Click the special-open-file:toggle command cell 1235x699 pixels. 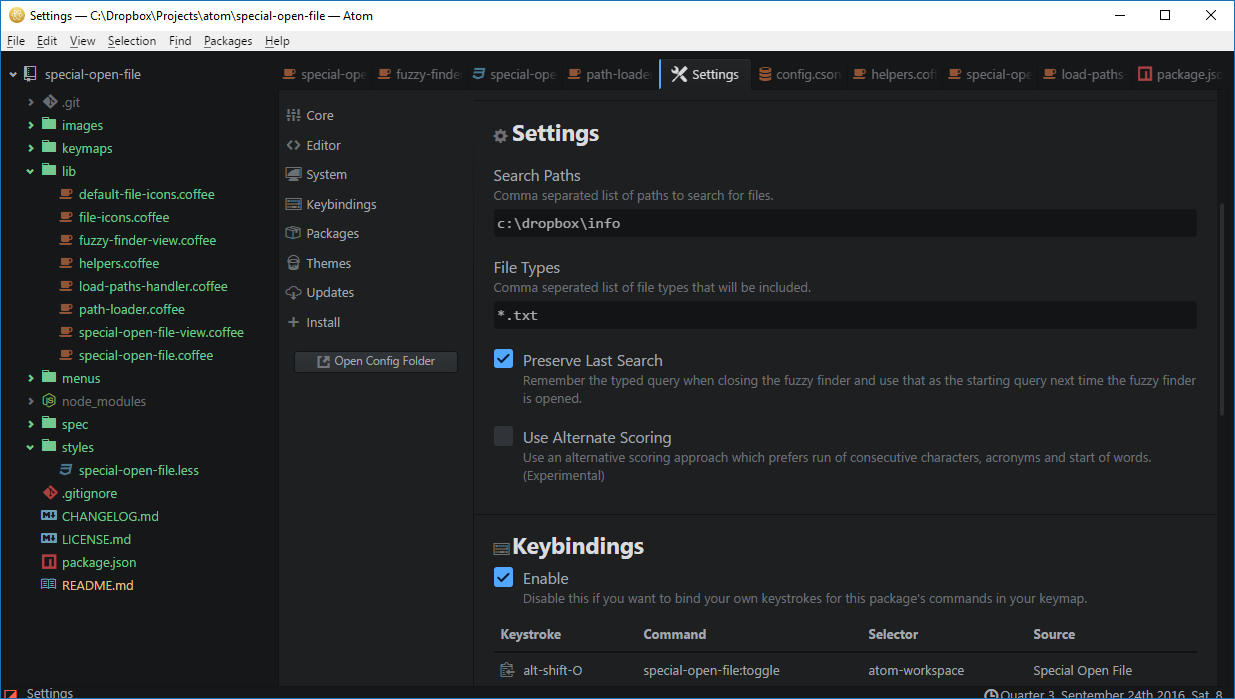pyautogui.click(x=711, y=670)
